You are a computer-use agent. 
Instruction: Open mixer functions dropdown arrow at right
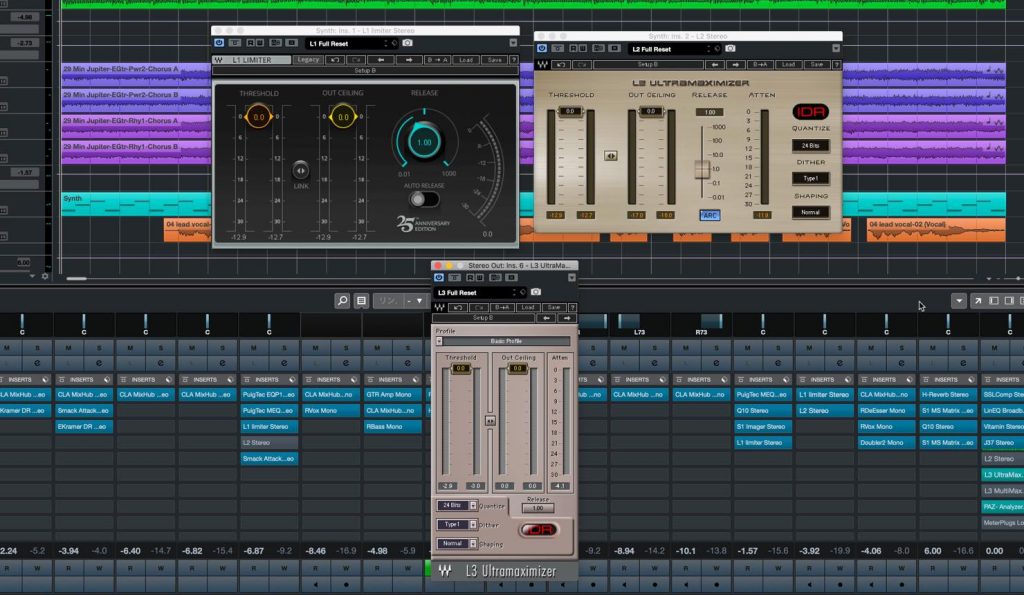point(959,300)
